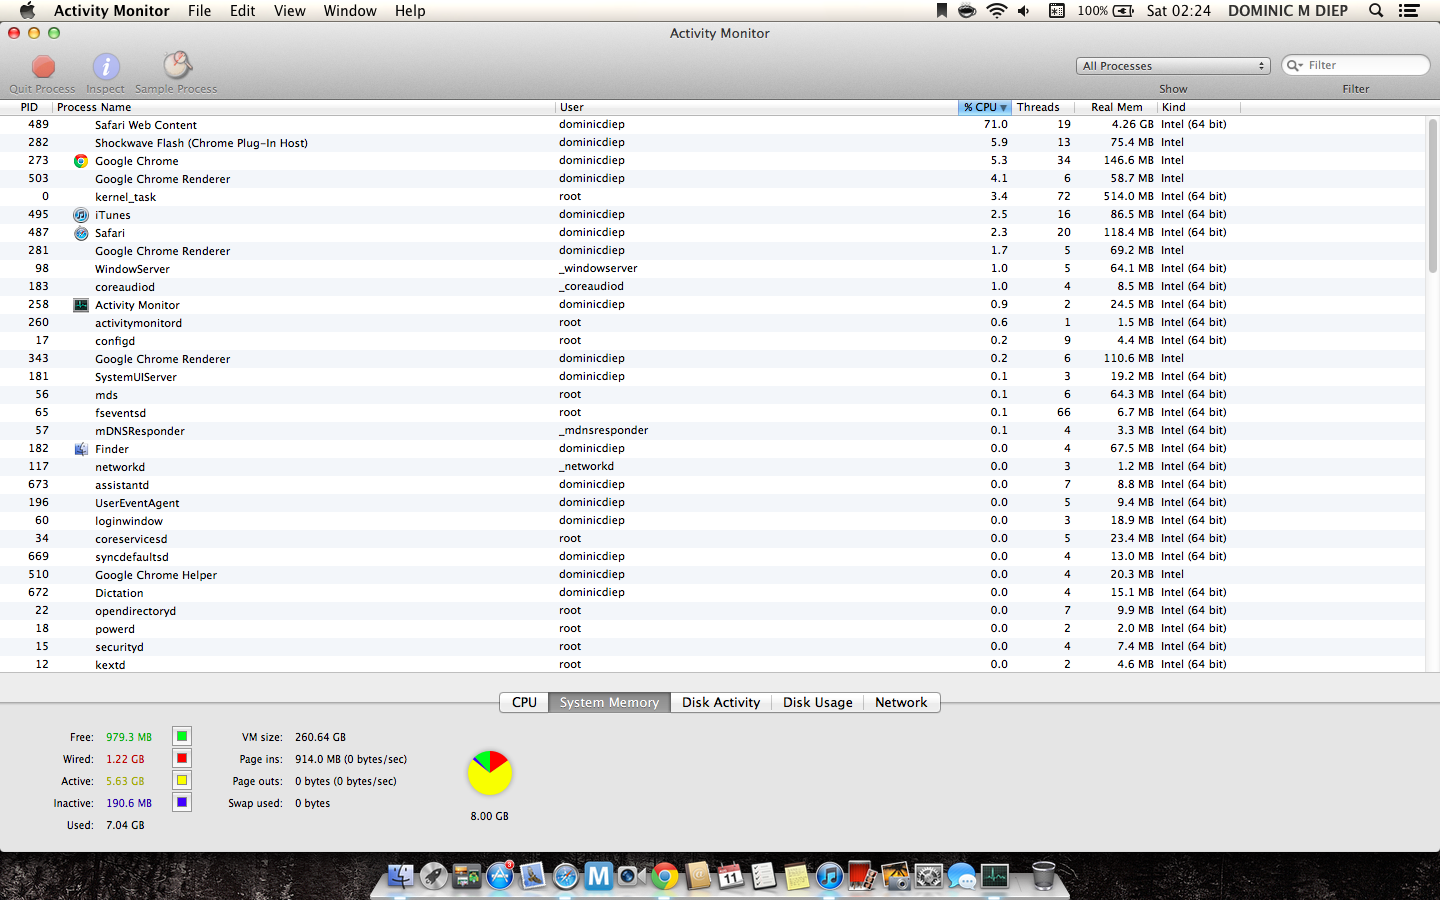Sort by the PID column header
Viewport: 1440px width, 900px height.
pos(29,107)
